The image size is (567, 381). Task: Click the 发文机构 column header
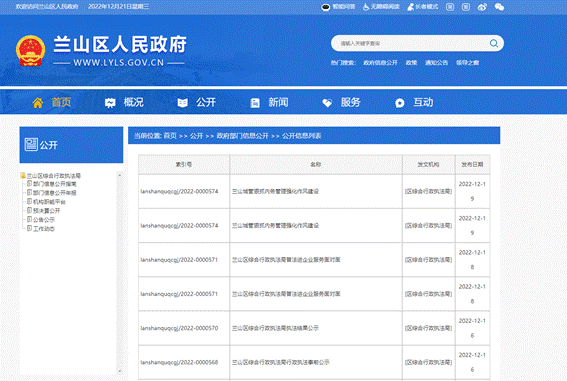[428, 164]
